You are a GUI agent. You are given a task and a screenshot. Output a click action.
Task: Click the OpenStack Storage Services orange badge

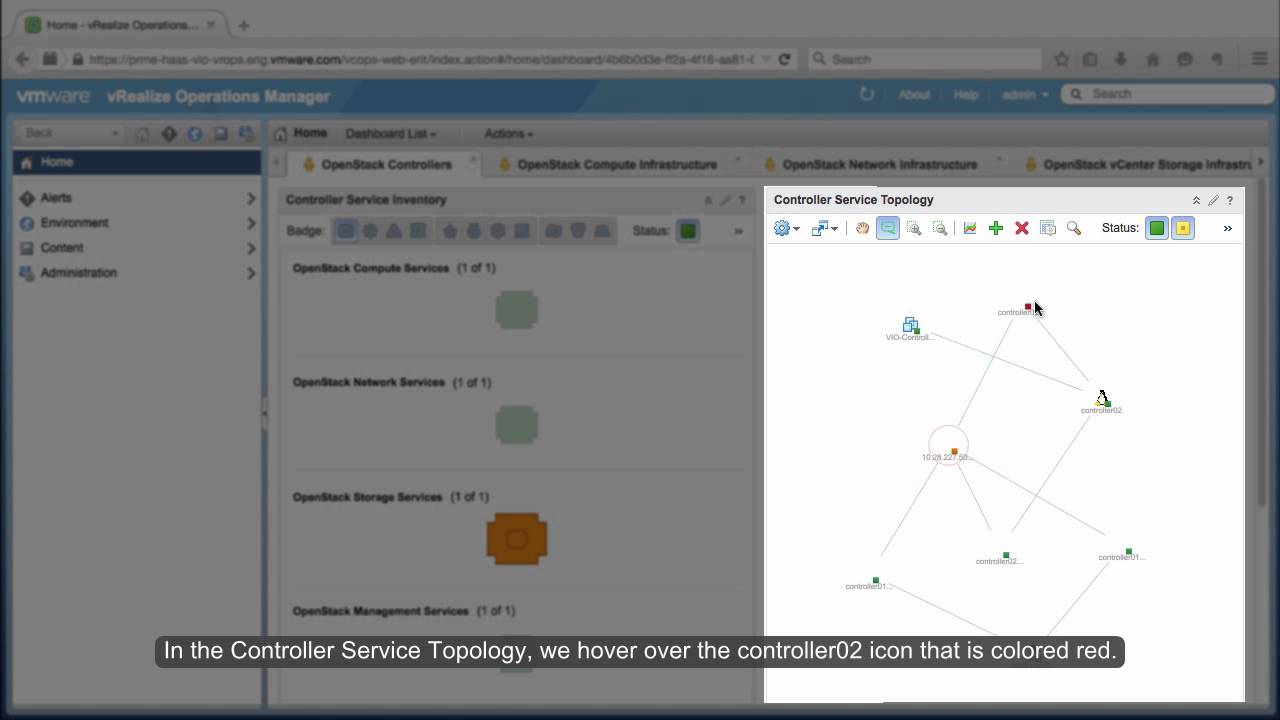point(517,539)
